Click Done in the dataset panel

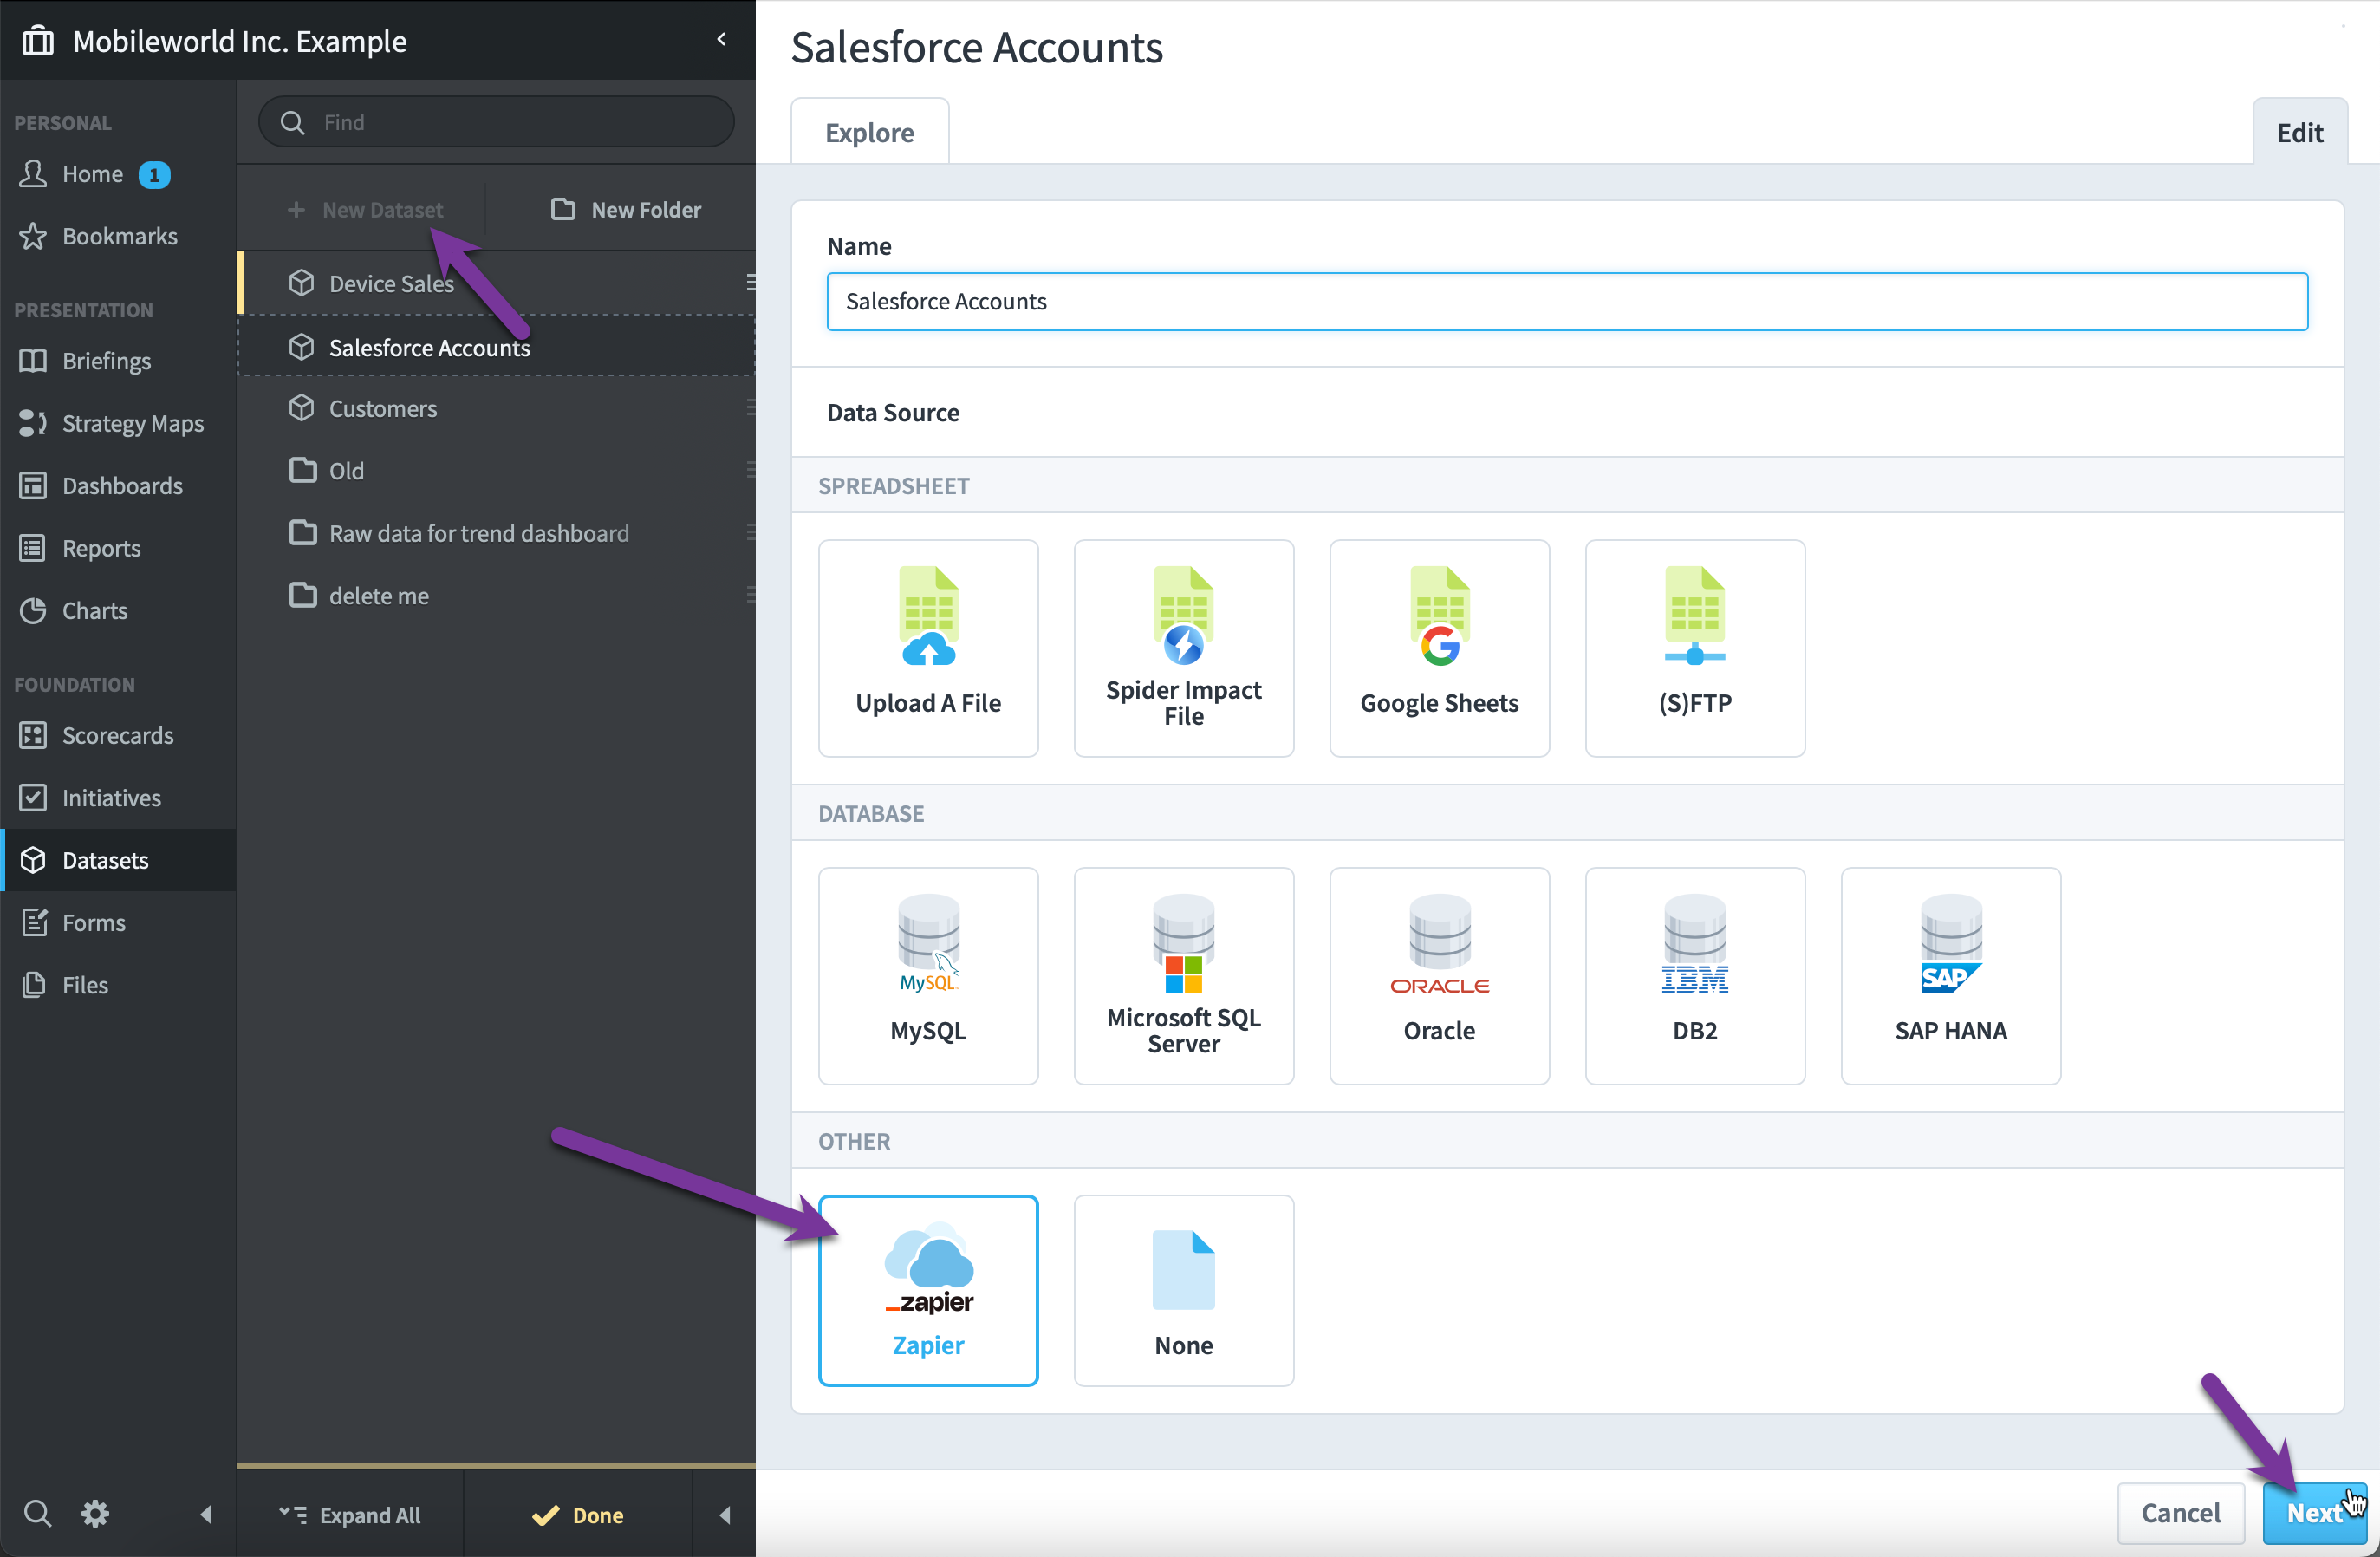(x=578, y=1514)
